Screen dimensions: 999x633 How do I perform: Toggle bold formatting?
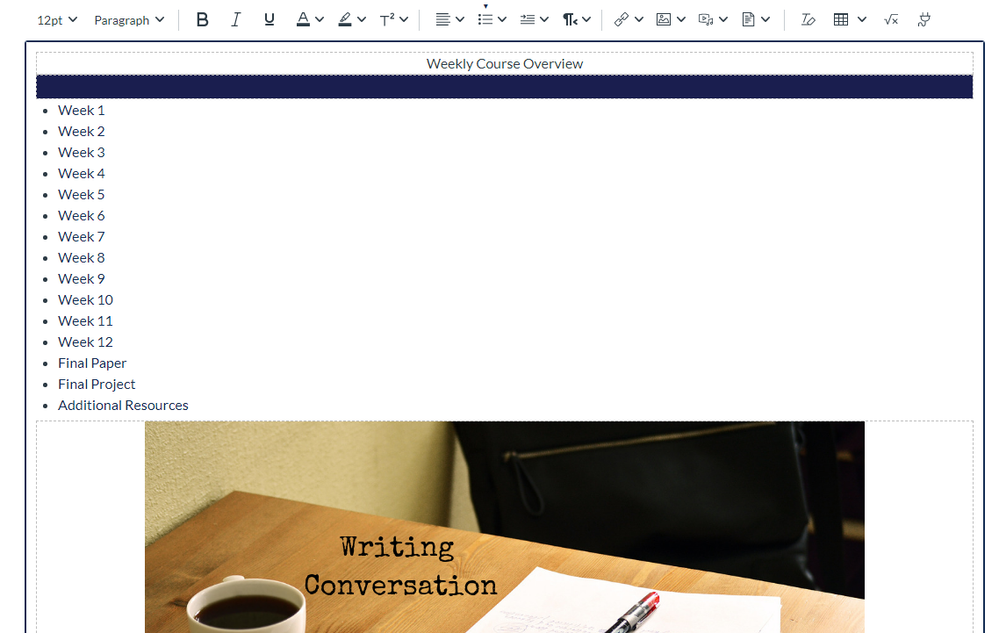pyautogui.click(x=202, y=20)
